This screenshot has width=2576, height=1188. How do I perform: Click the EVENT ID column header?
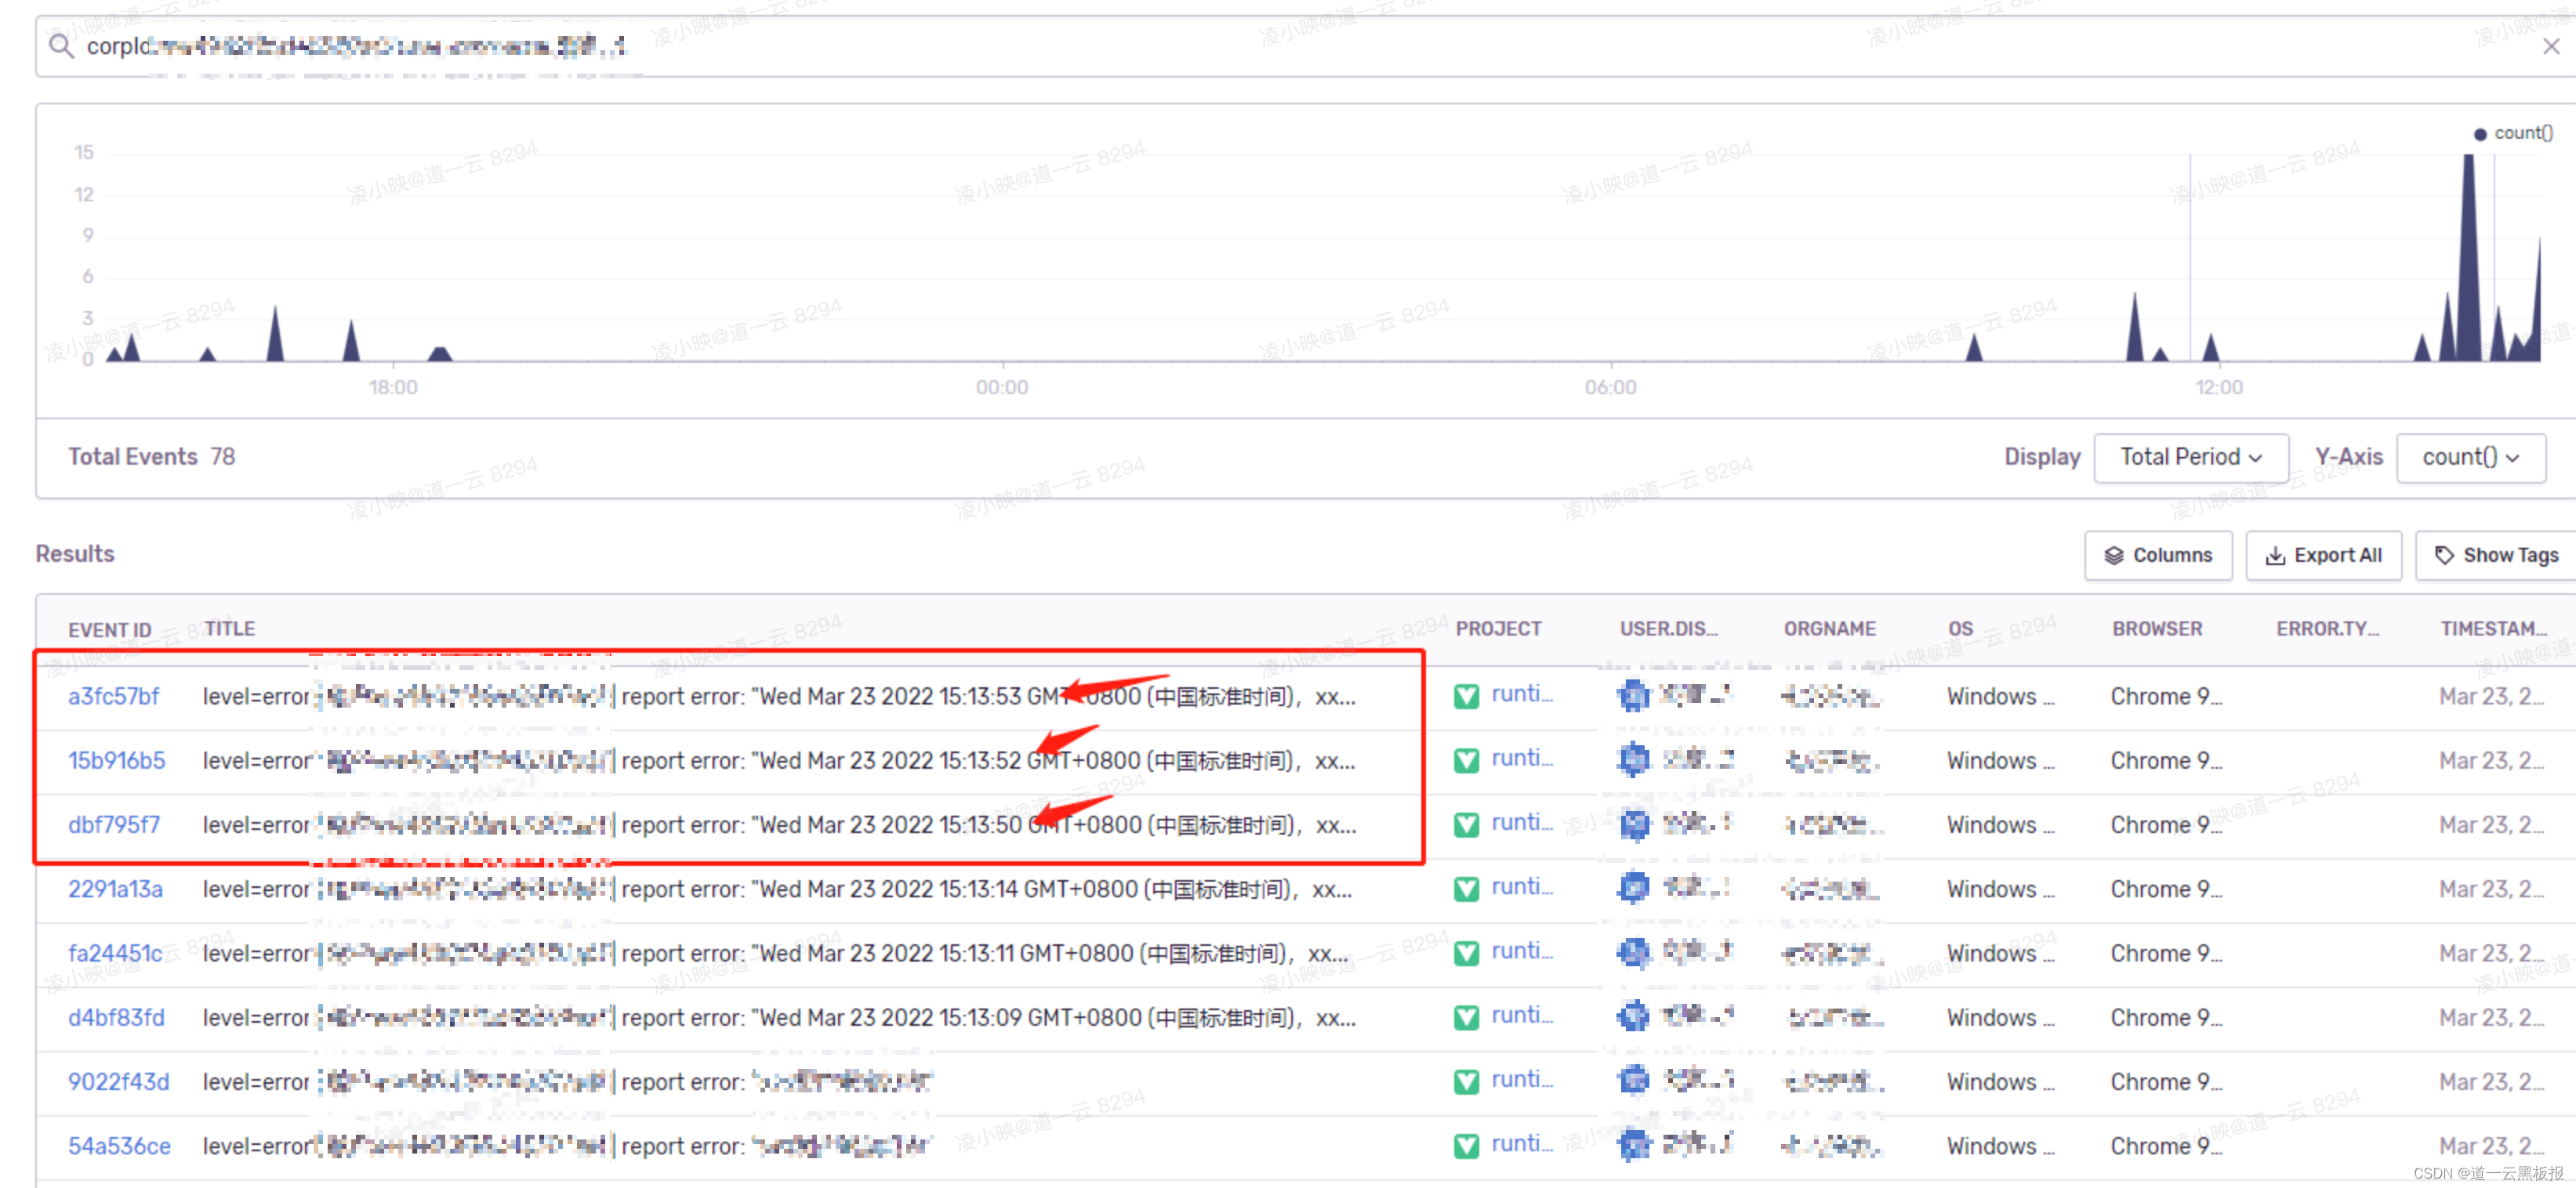[110, 630]
